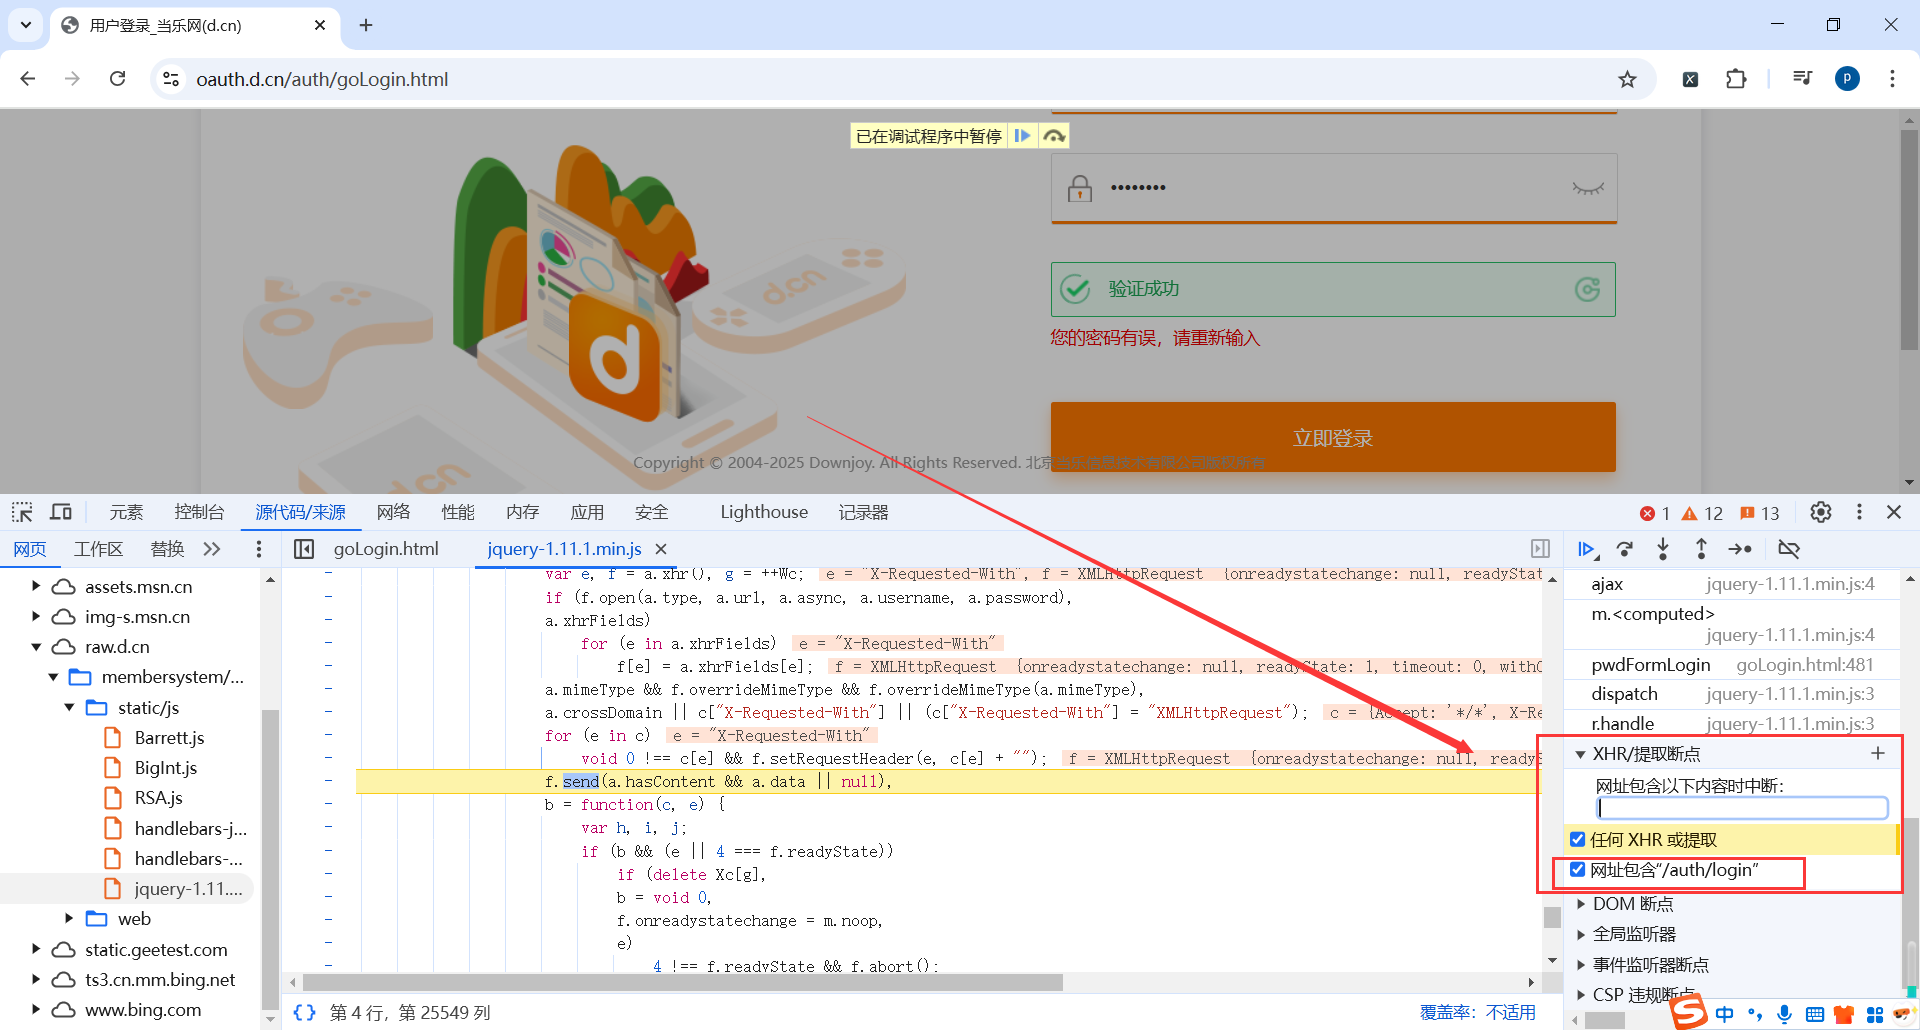This screenshot has width=1920, height=1030.
Task: Open DevTools settings gear
Action: (1821, 512)
